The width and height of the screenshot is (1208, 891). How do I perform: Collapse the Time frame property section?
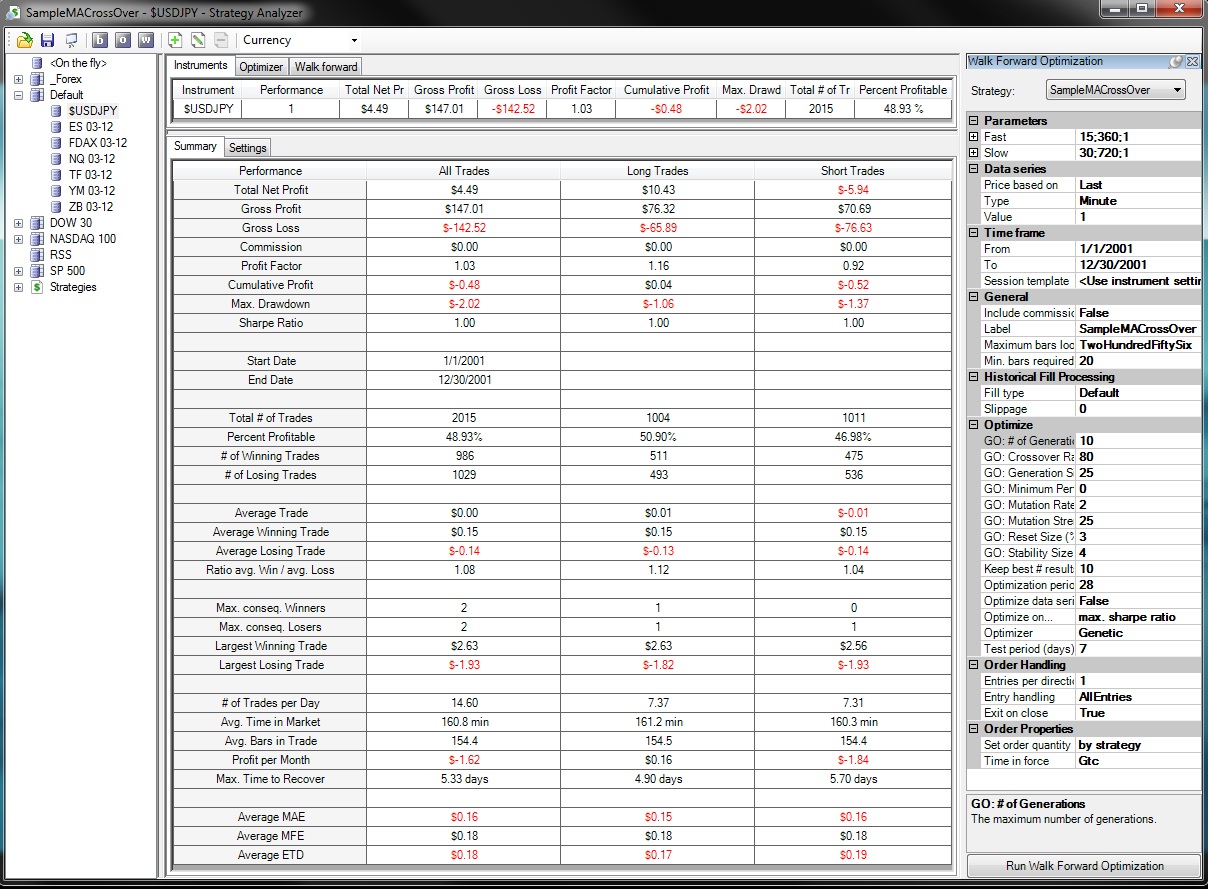[x=974, y=233]
